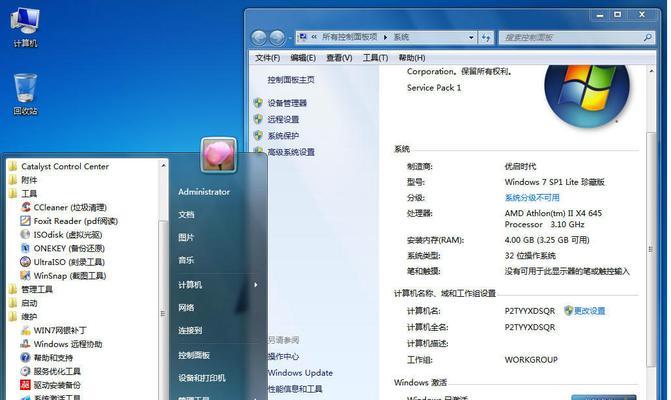Open 性能信息和工具 link

pyautogui.click(x=295, y=389)
